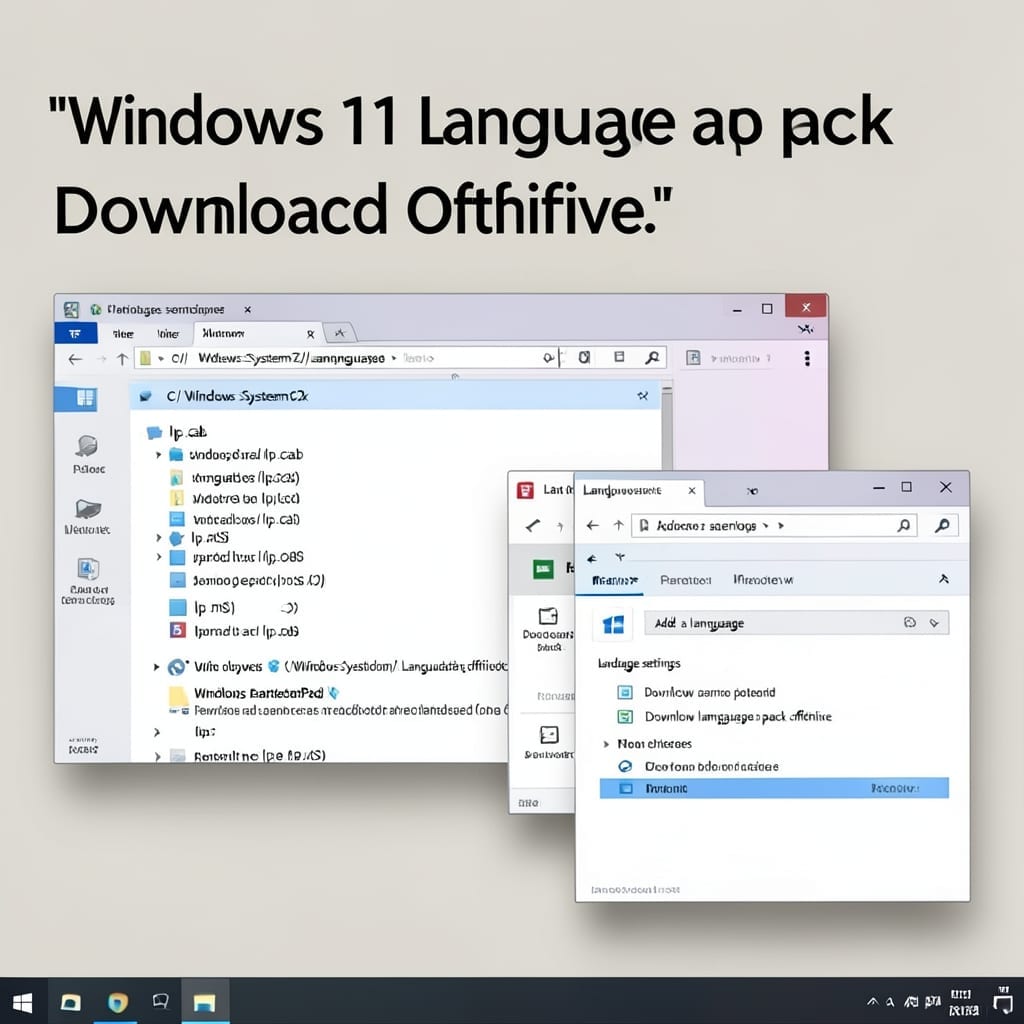Click the panel icon left of the magnifier in the large window
1024x1024 pixels.
pos(619,357)
